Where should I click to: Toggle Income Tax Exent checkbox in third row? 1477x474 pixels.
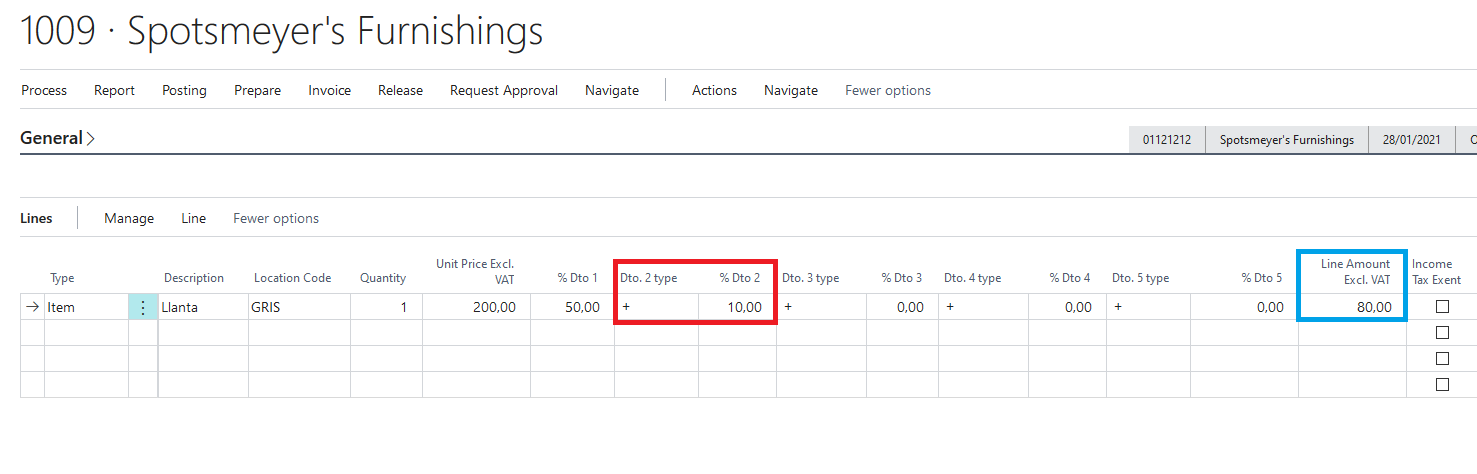coord(1442,359)
